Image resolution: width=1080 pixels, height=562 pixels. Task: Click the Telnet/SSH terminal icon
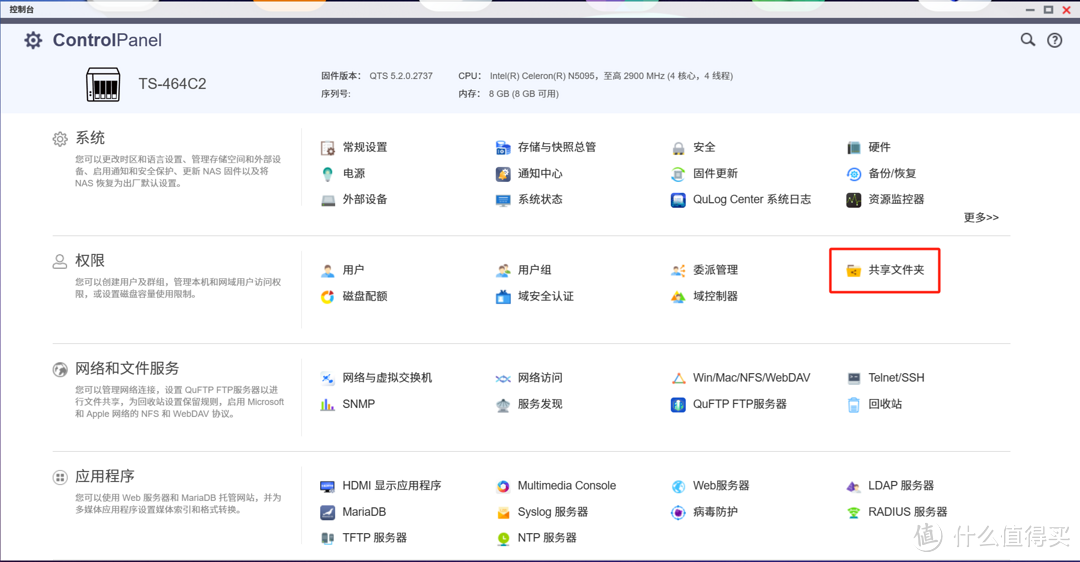coord(853,377)
